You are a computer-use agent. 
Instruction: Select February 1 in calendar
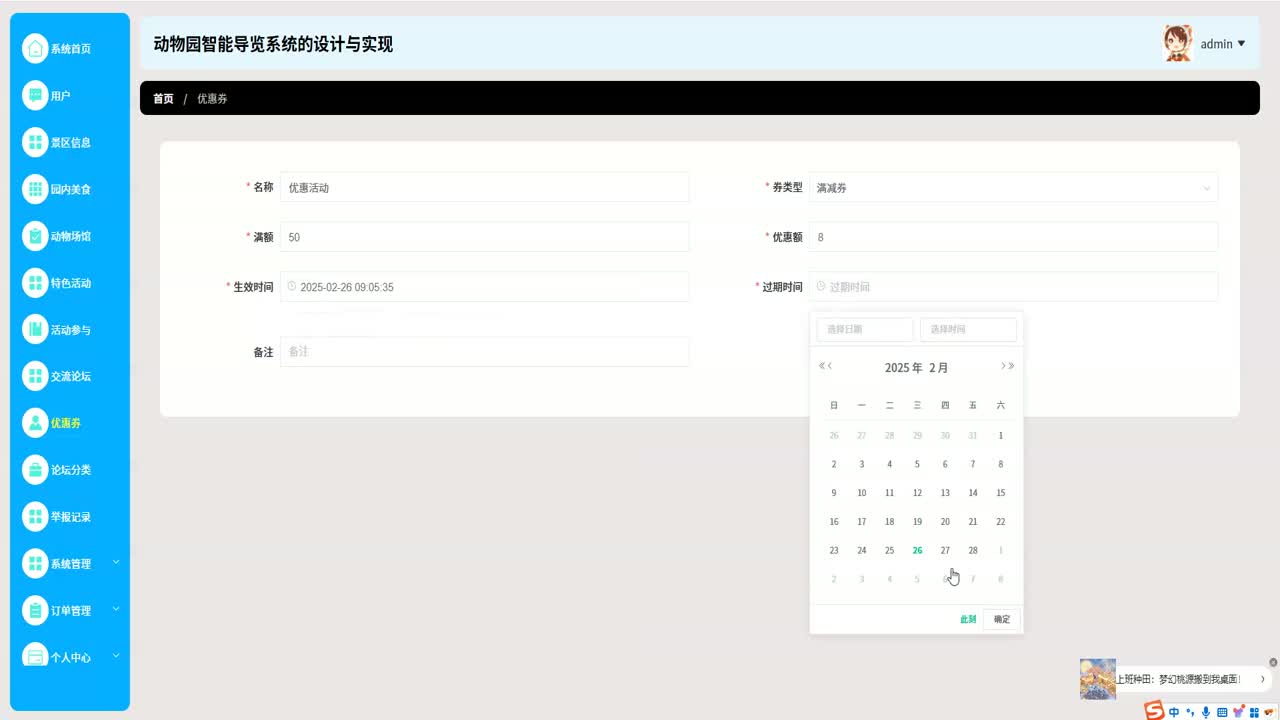1000,436
